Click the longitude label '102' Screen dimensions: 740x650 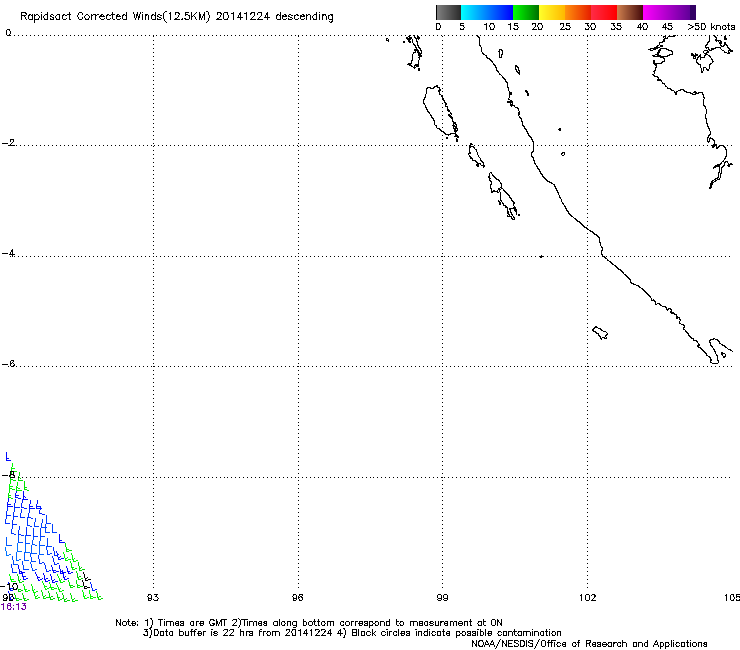(x=588, y=598)
